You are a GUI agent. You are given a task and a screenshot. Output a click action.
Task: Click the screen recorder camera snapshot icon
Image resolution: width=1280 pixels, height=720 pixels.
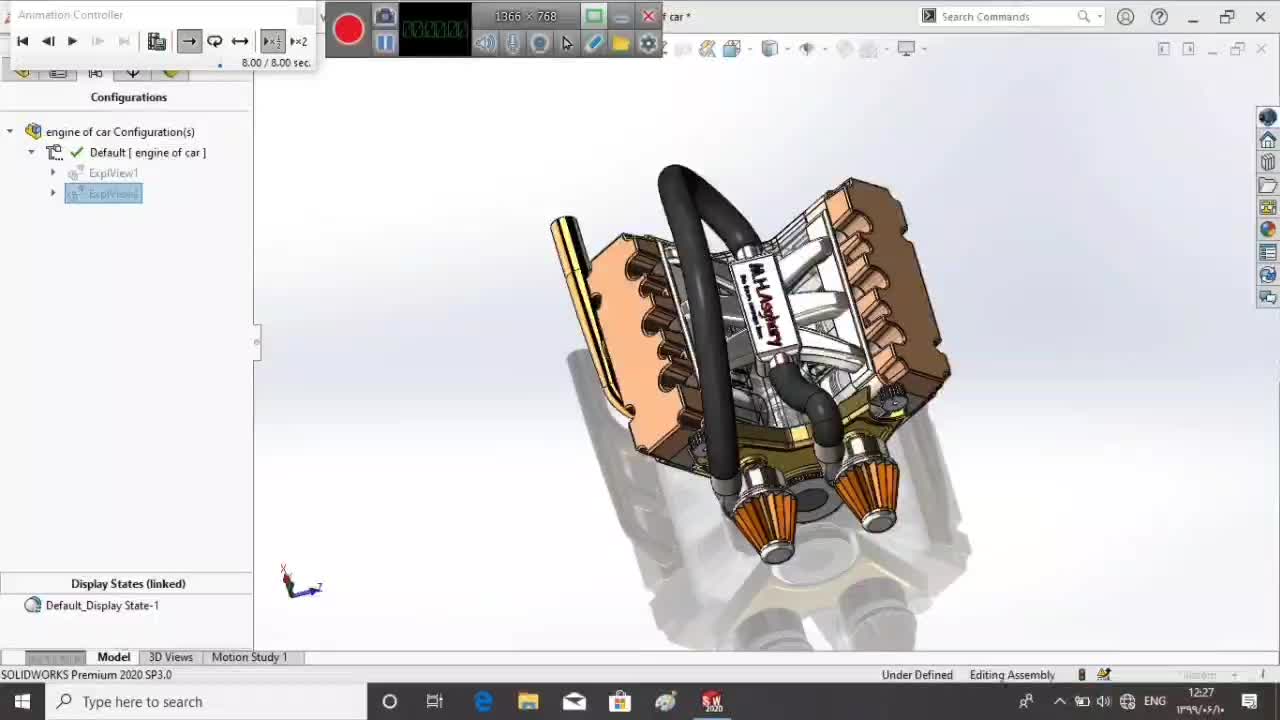[x=385, y=17]
